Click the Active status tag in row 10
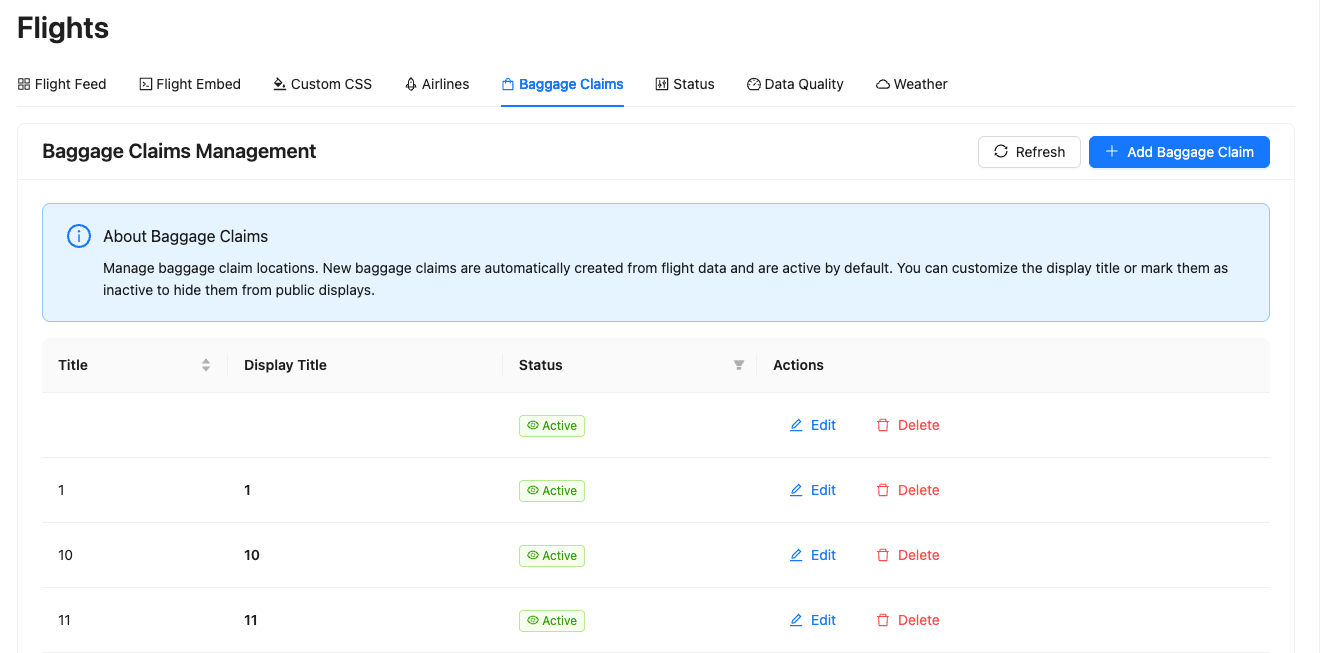This screenshot has height=653, width=1323. pyautogui.click(x=551, y=556)
